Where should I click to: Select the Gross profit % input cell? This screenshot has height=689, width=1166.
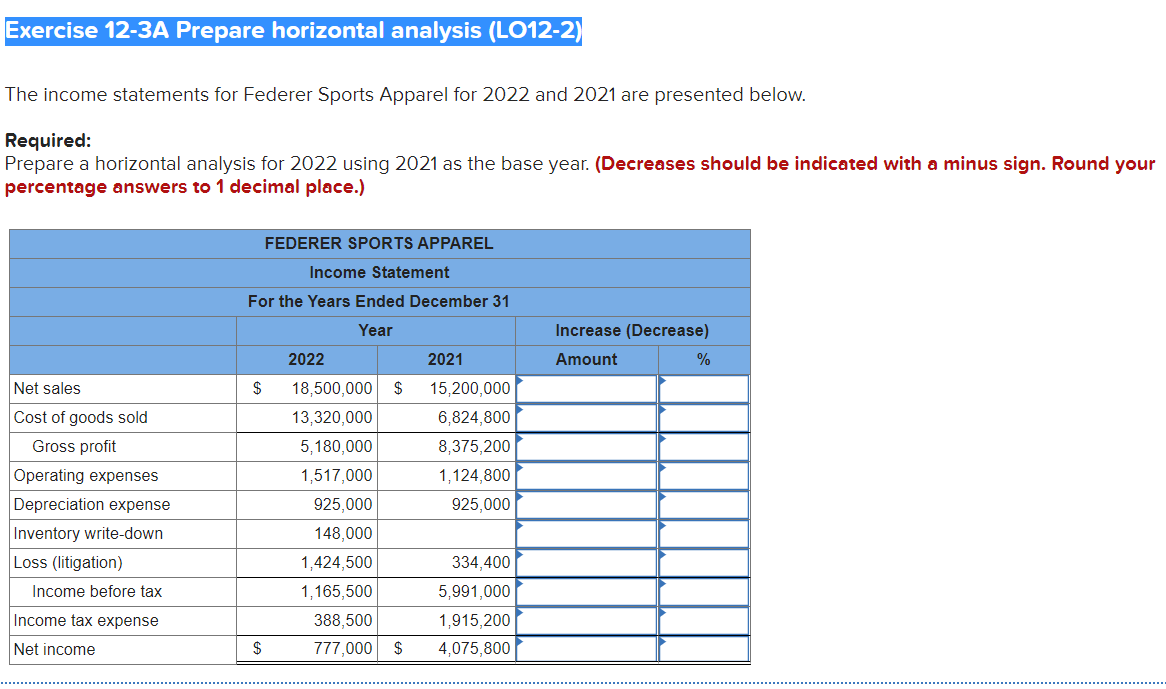pyautogui.click(x=703, y=446)
